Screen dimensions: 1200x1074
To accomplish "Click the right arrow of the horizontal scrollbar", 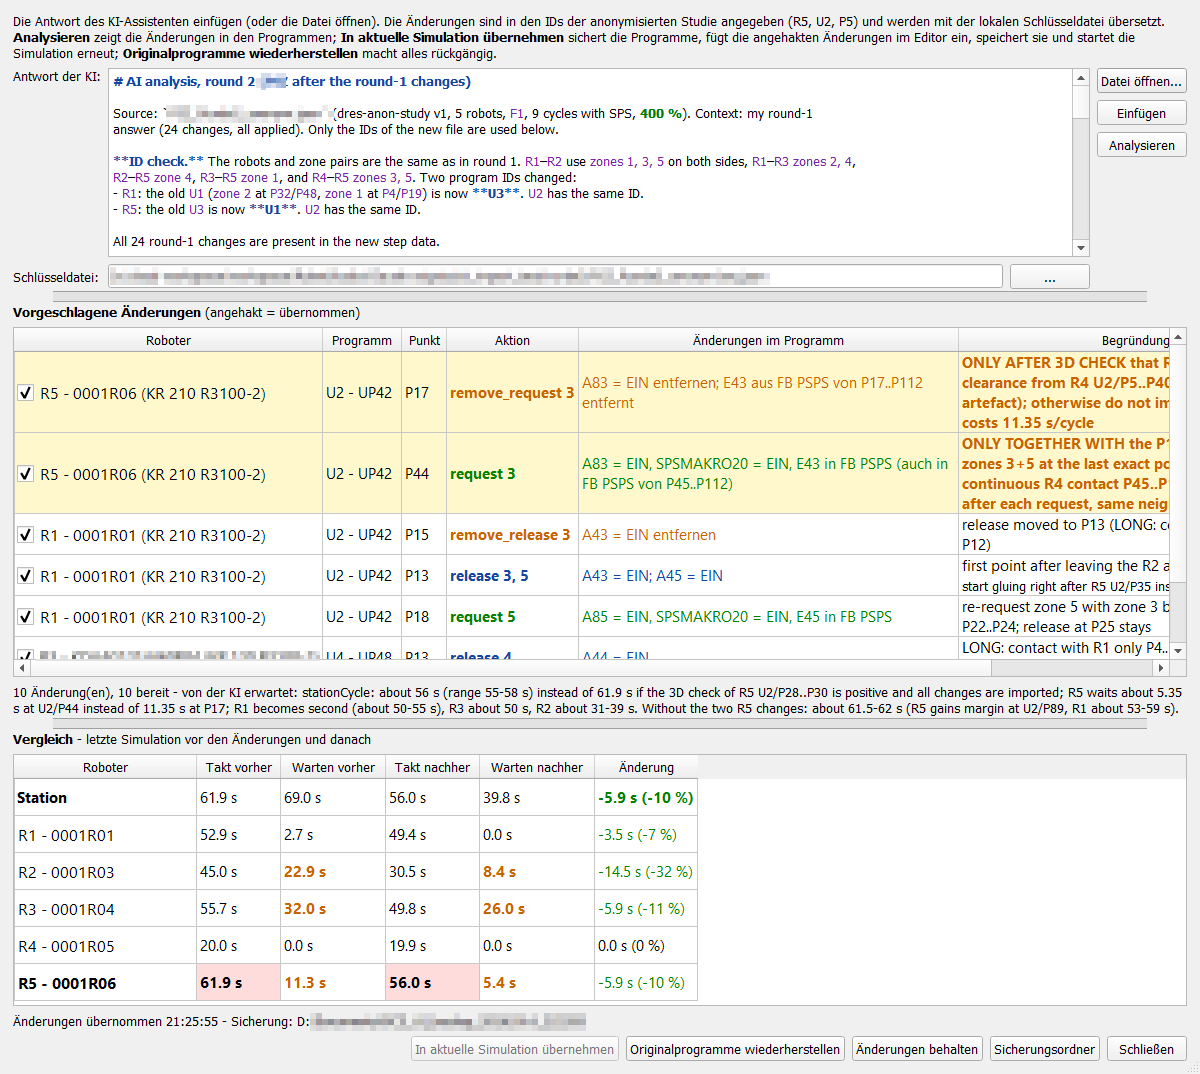I will click(1161, 667).
